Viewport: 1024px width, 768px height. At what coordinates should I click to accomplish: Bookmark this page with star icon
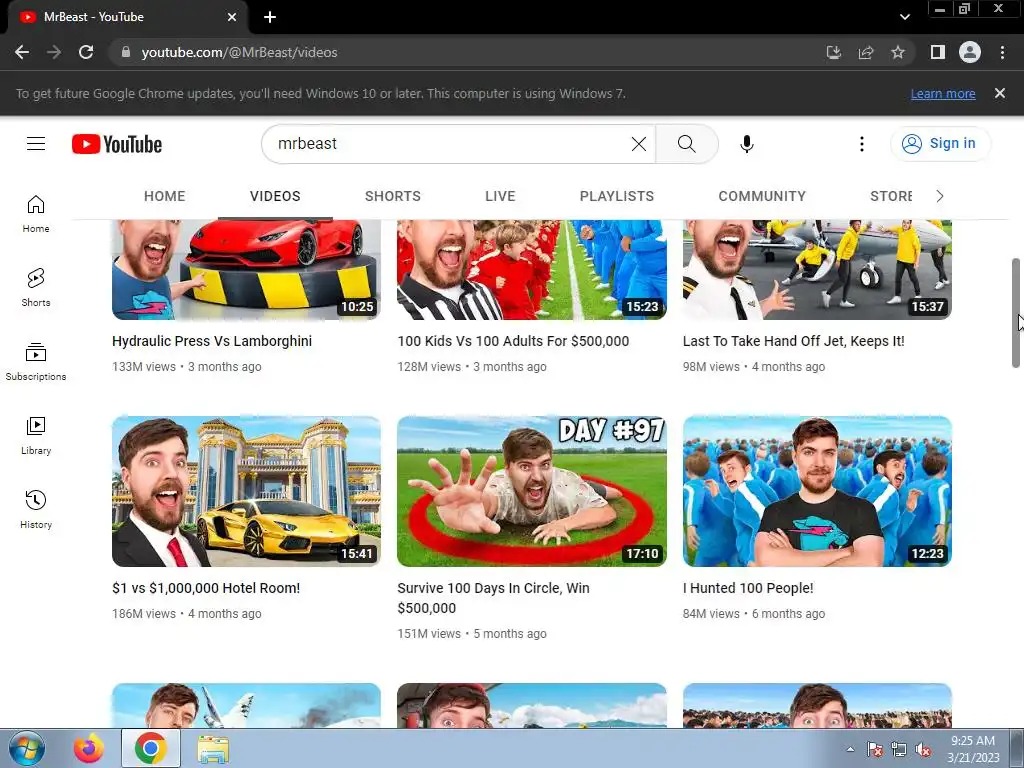(x=898, y=52)
